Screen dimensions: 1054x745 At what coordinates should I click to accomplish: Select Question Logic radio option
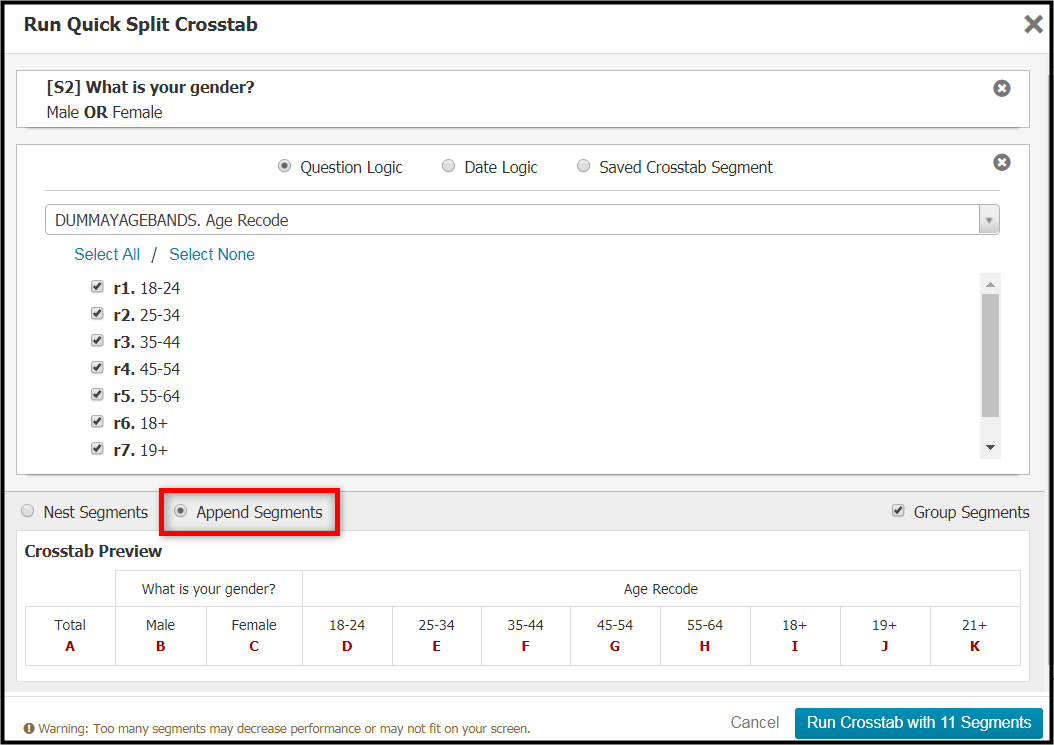284,166
